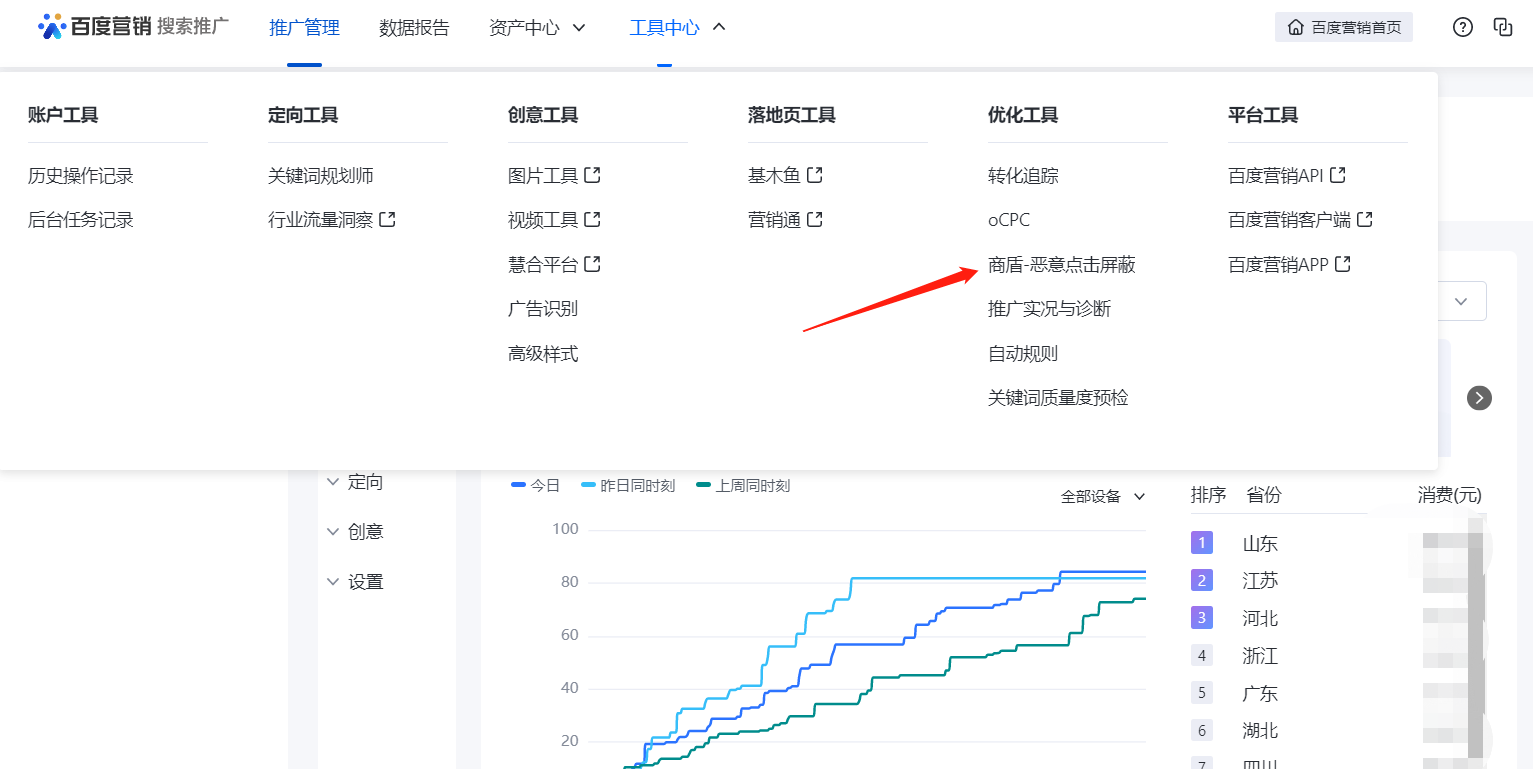This screenshot has width=1533, height=769.
Task: Click external link icon beside 图片工具
Action: (x=592, y=175)
